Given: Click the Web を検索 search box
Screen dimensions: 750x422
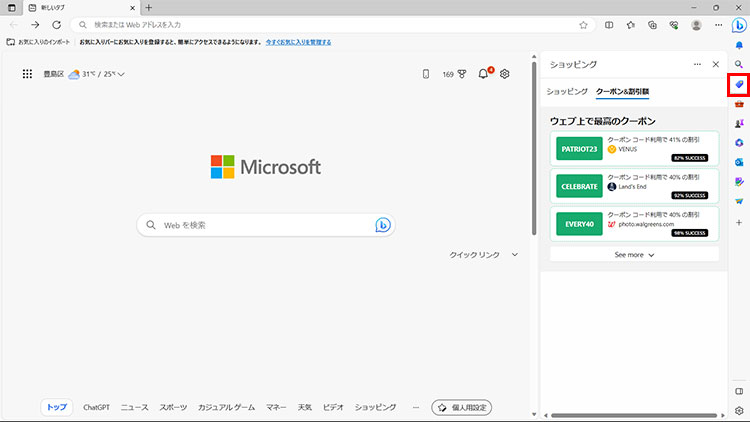Looking at the screenshot, I should pos(265,226).
